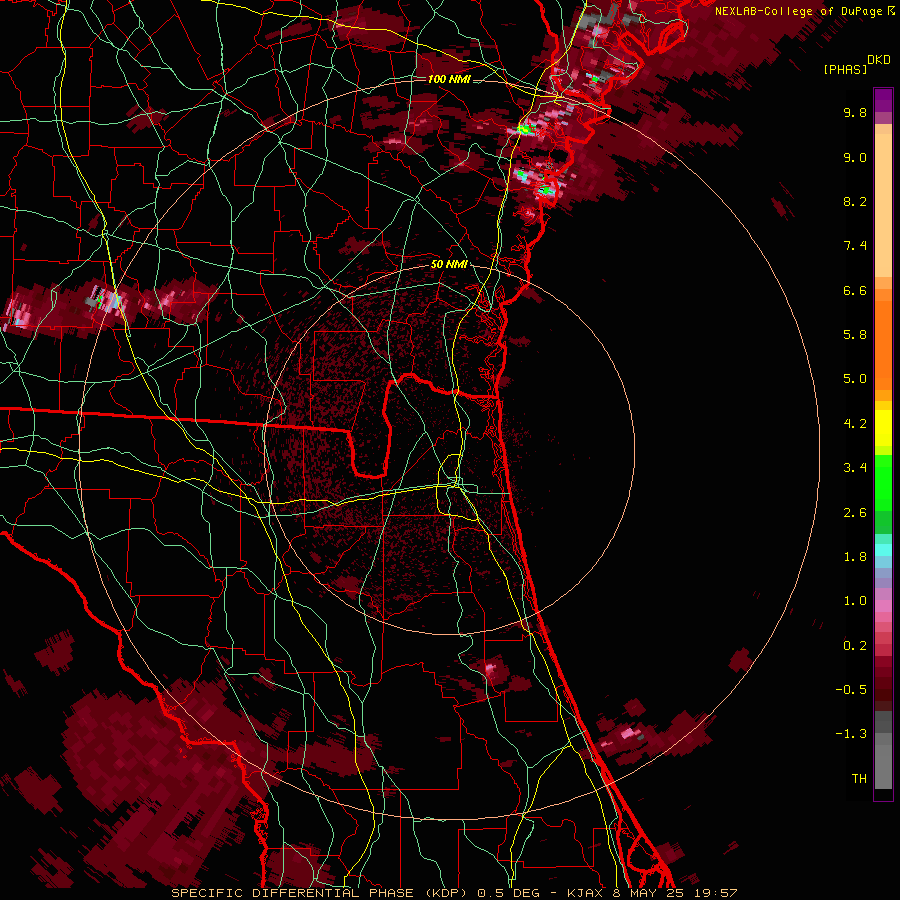Click the 3.4 legend value
The image size is (900, 900).
[855, 468]
